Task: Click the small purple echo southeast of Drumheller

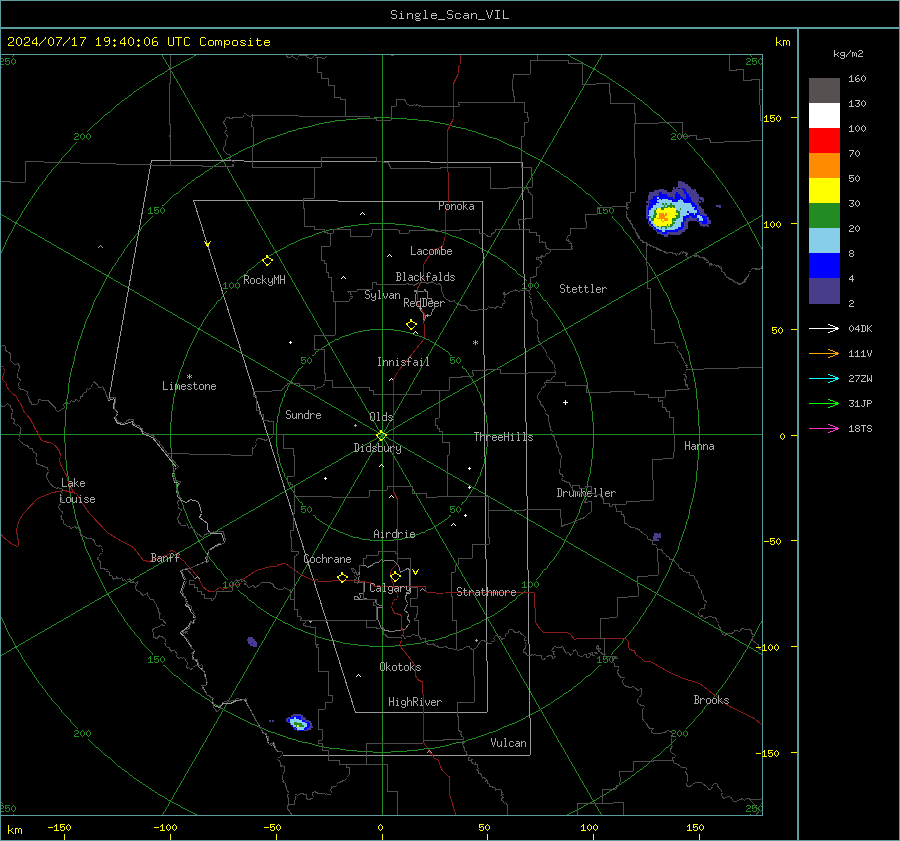Action: (x=657, y=537)
